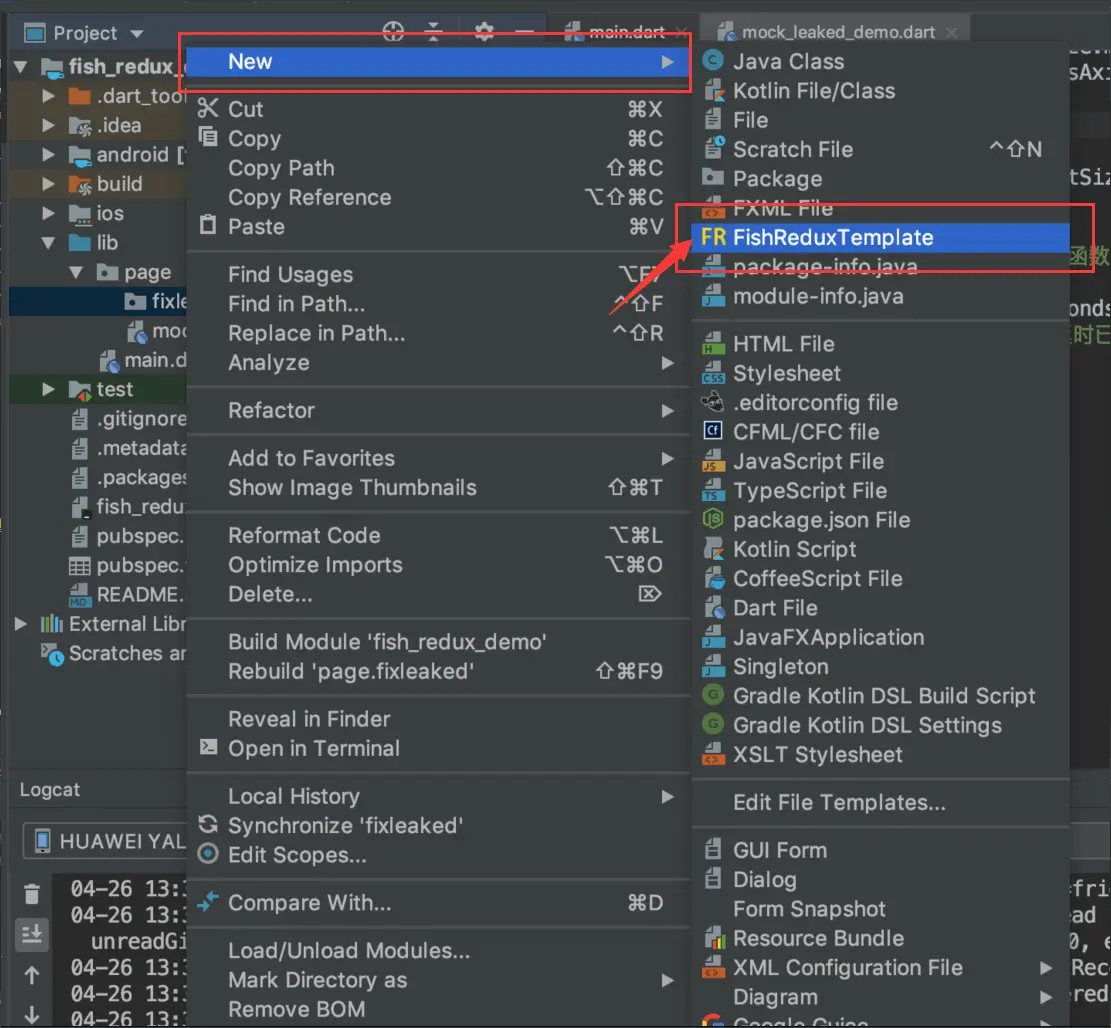Image resolution: width=1111 pixels, height=1028 pixels.
Task: Open Project panel settings gear
Action: point(484,31)
